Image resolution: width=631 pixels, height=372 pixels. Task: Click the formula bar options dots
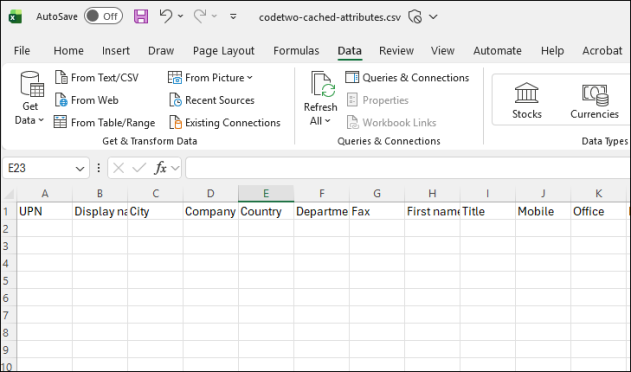click(98, 168)
